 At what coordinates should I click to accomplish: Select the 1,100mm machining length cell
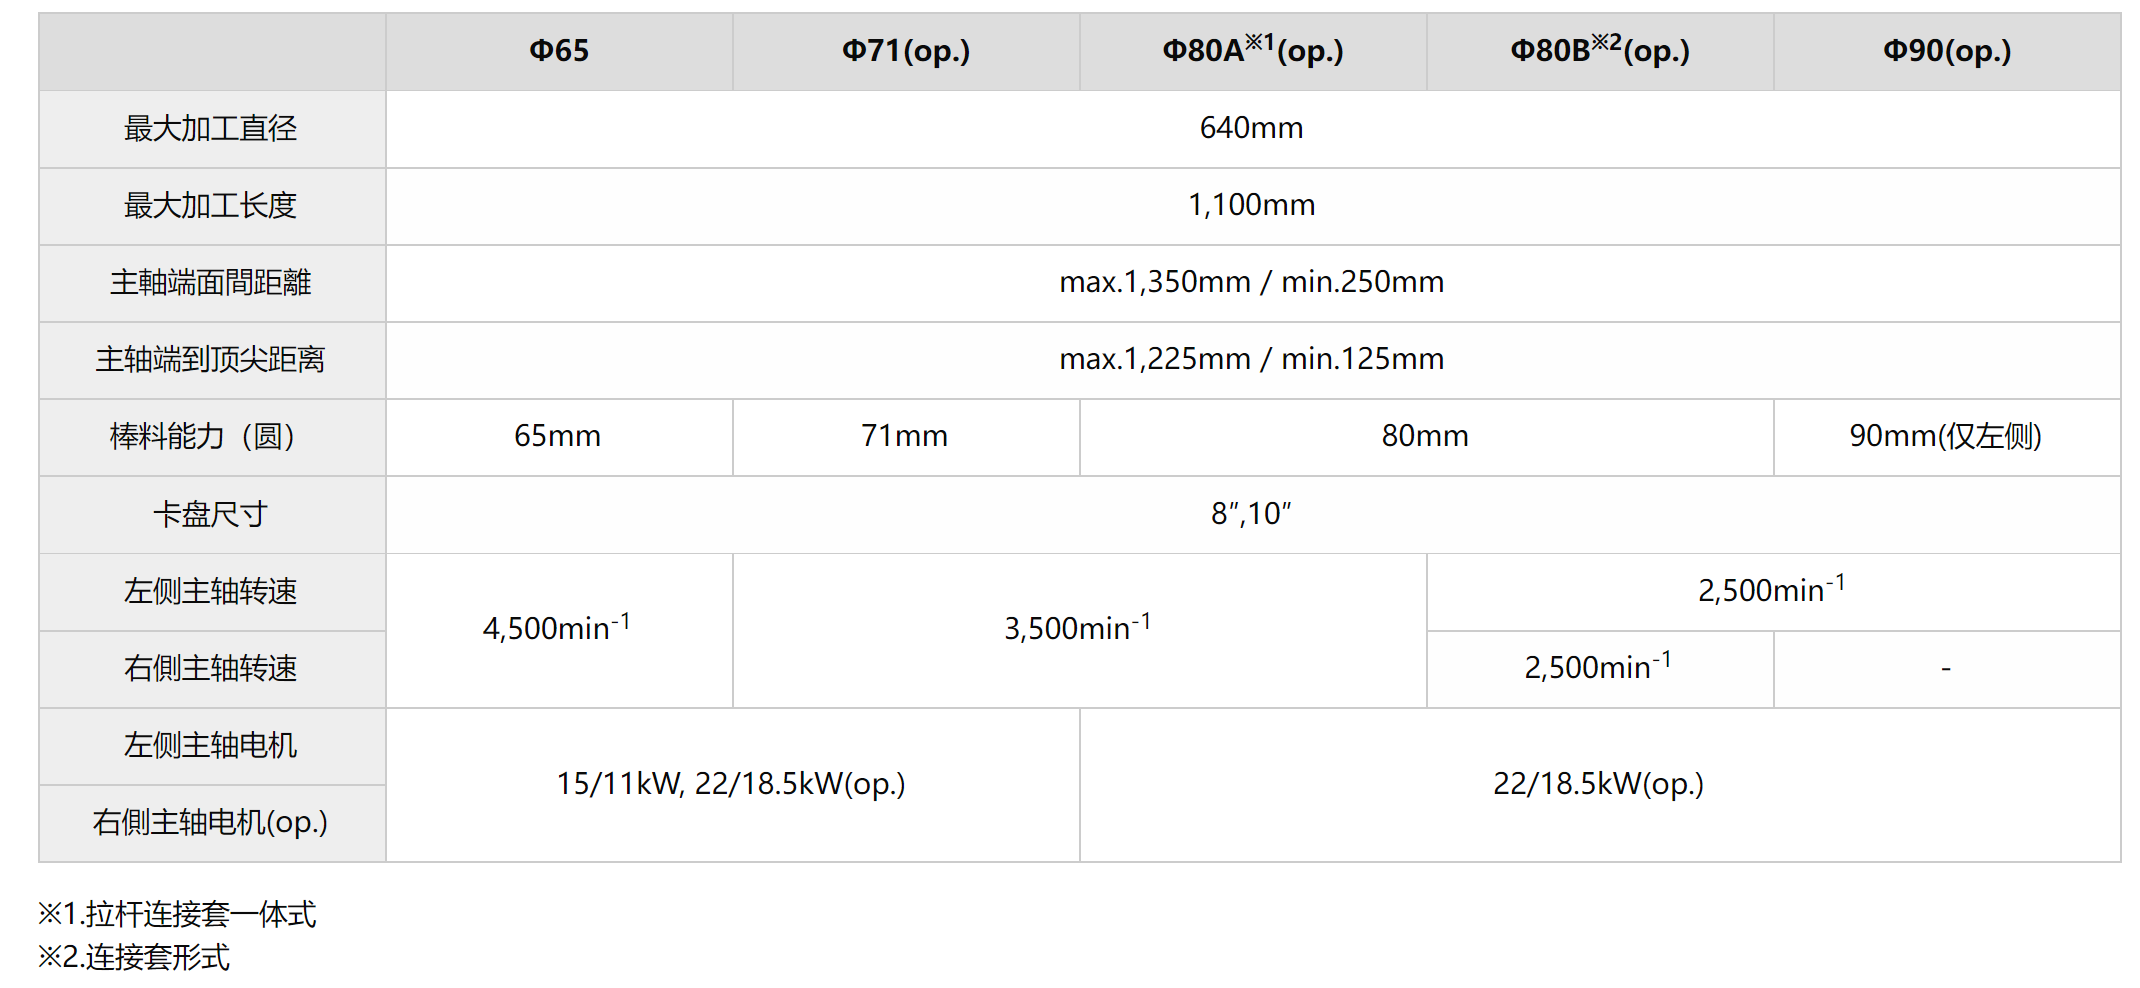click(x=1251, y=205)
